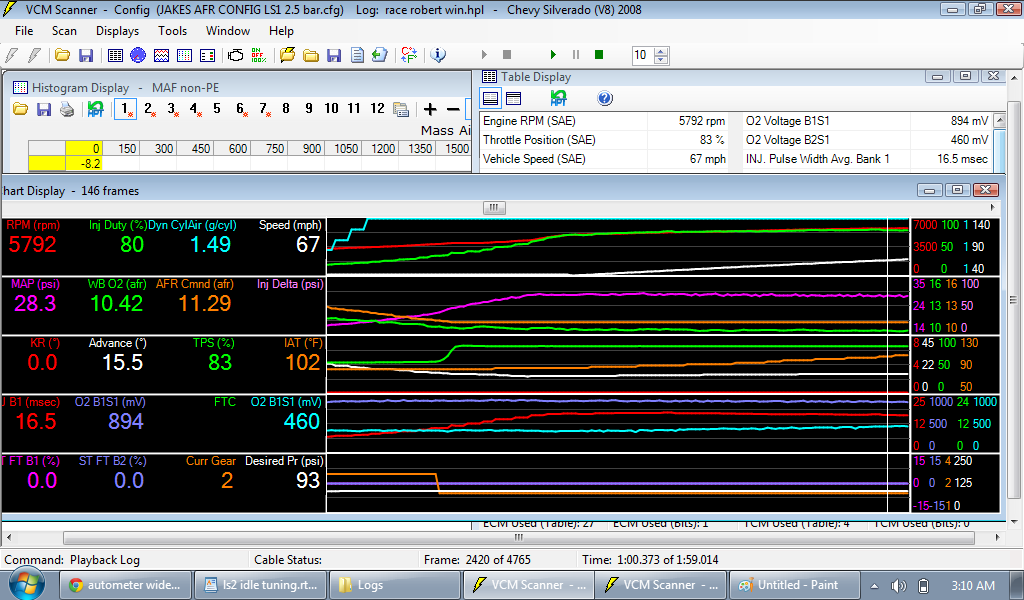The height and width of the screenshot is (600, 1024).
Task: Open autometer wide Chrome taskbar item
Action: tap(125, 585)
